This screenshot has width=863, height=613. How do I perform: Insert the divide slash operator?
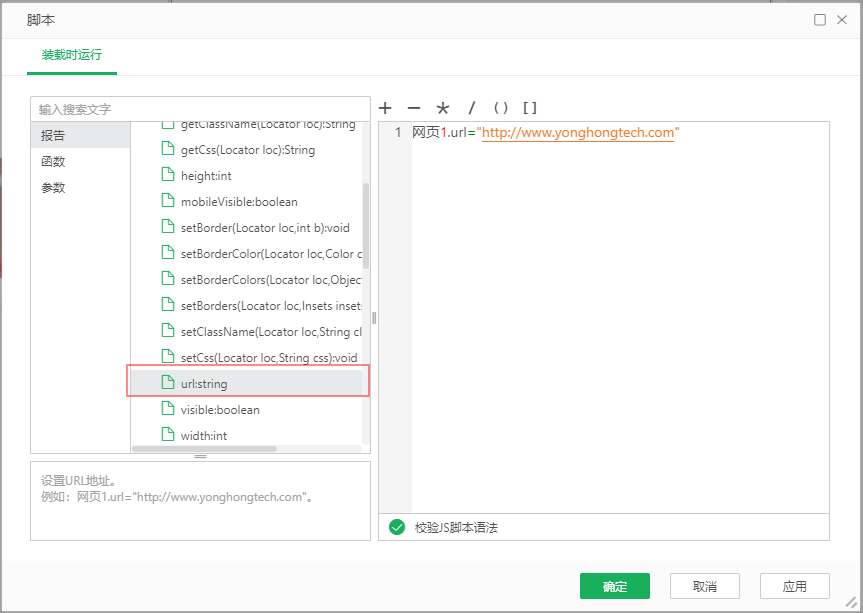[x=472, y=108]
